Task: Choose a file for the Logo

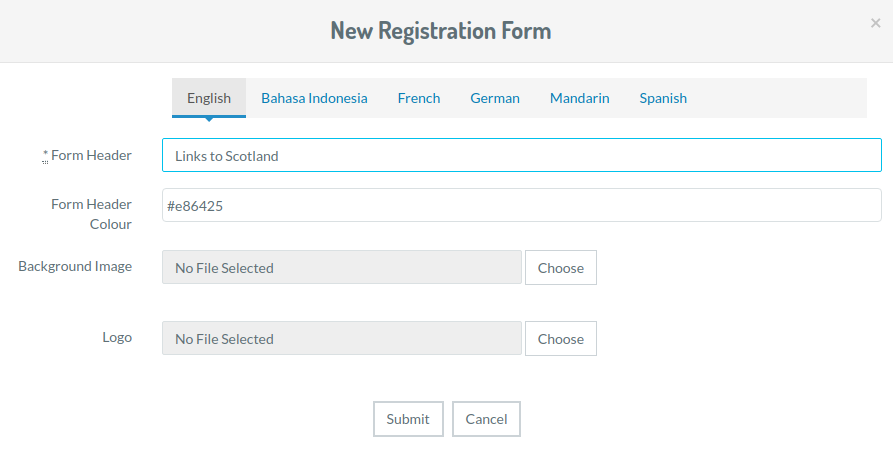Action: click(x=560, y=339)
